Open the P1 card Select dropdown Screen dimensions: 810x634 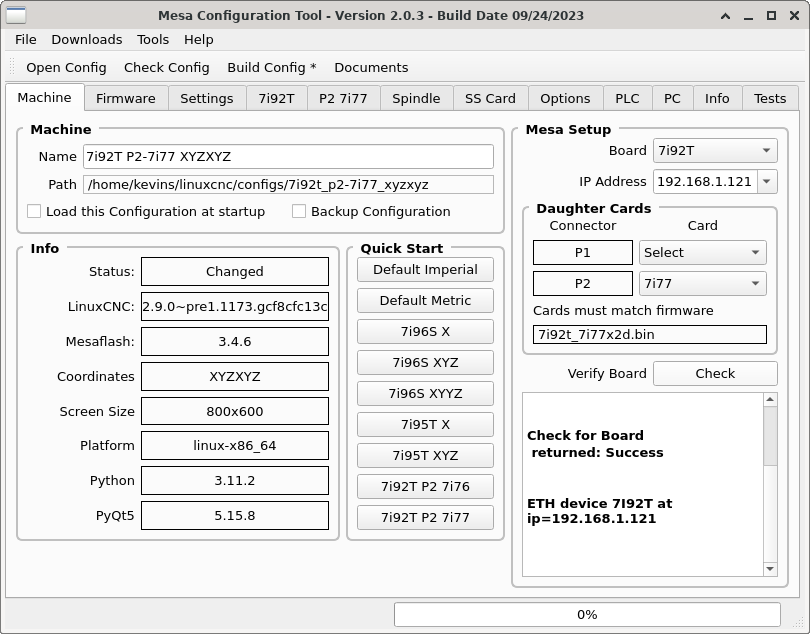[x=703, y=253]
